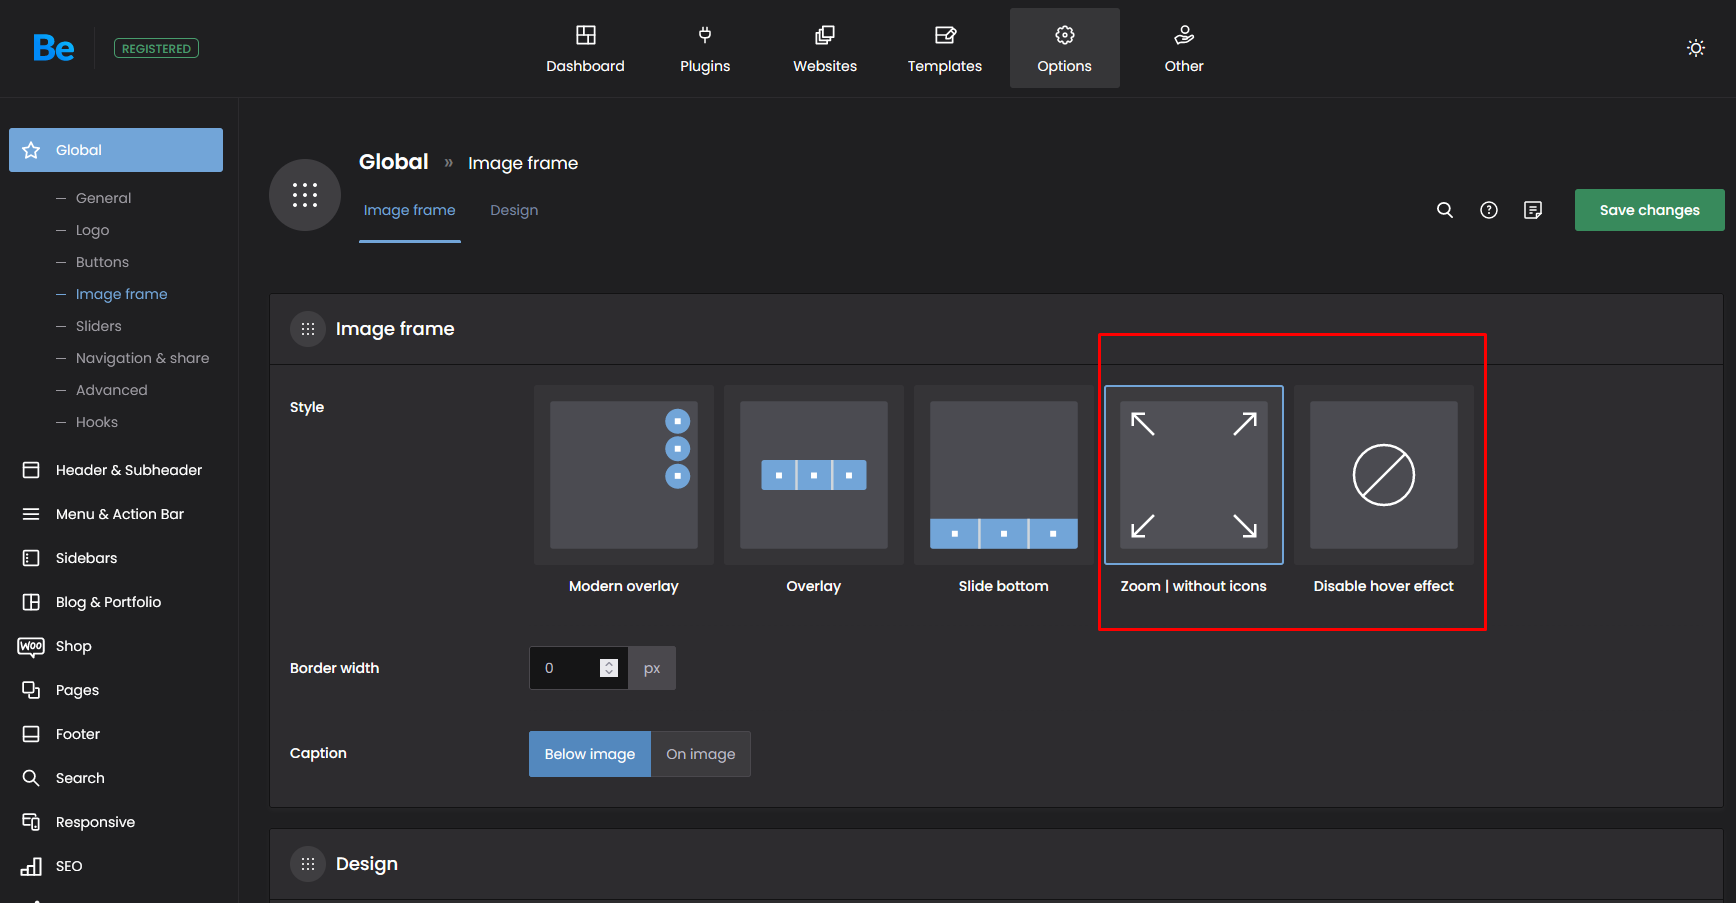Choose Slide bottom style
The height and width of the screenshot is (903, 1736).
tap(1004, 475)
